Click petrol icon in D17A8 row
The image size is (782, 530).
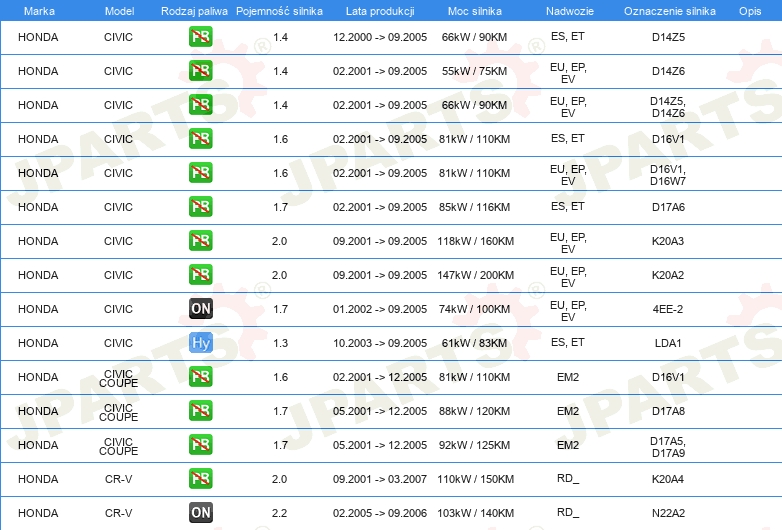point(200,411)
